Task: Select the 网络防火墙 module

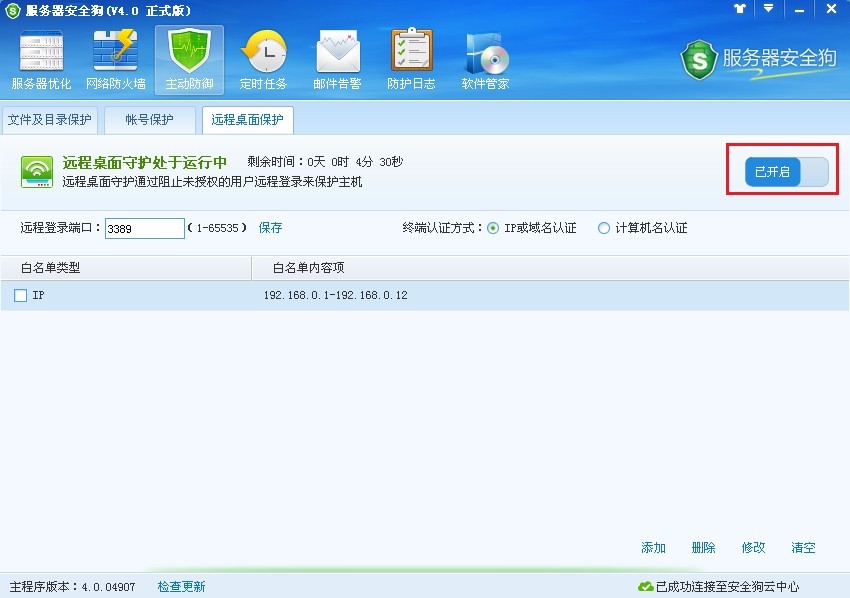Action: tap(115, 57)
